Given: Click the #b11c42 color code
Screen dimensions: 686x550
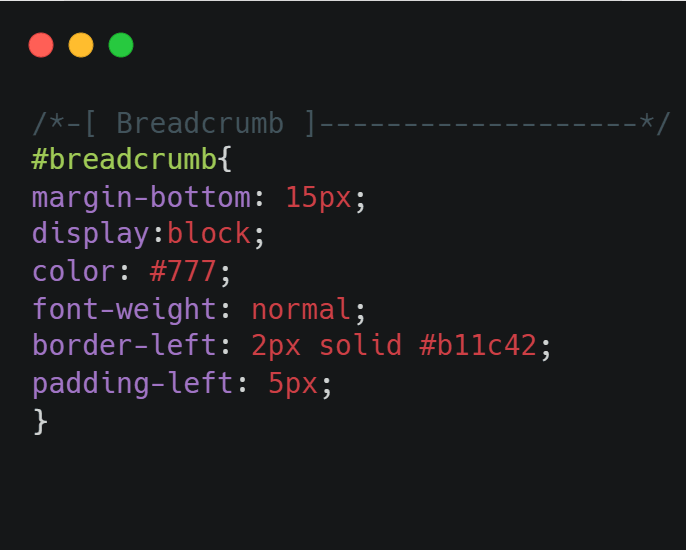Looking at the screenshot, I should pyautogui.click(x=478, y=346).
